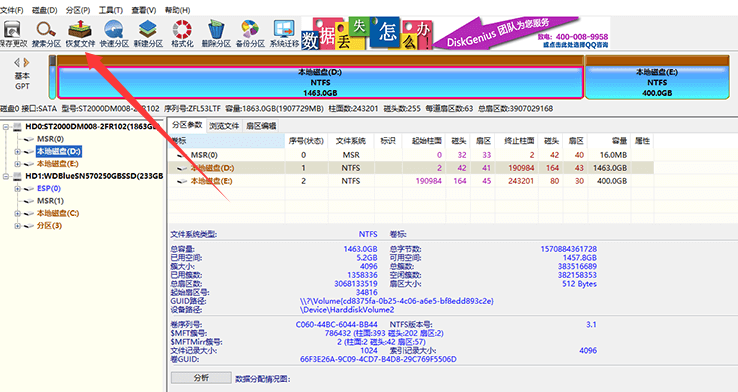Select the 本地磁盘(D:) row in partition table
The width and height of the screenshot is (738, 392).
(x=411, y=168)
